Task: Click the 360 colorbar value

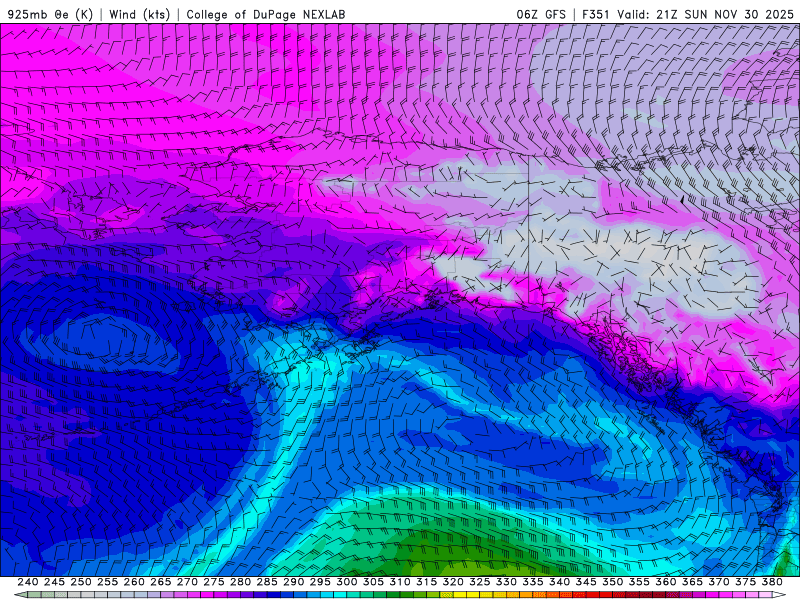Action: (666, 582)
